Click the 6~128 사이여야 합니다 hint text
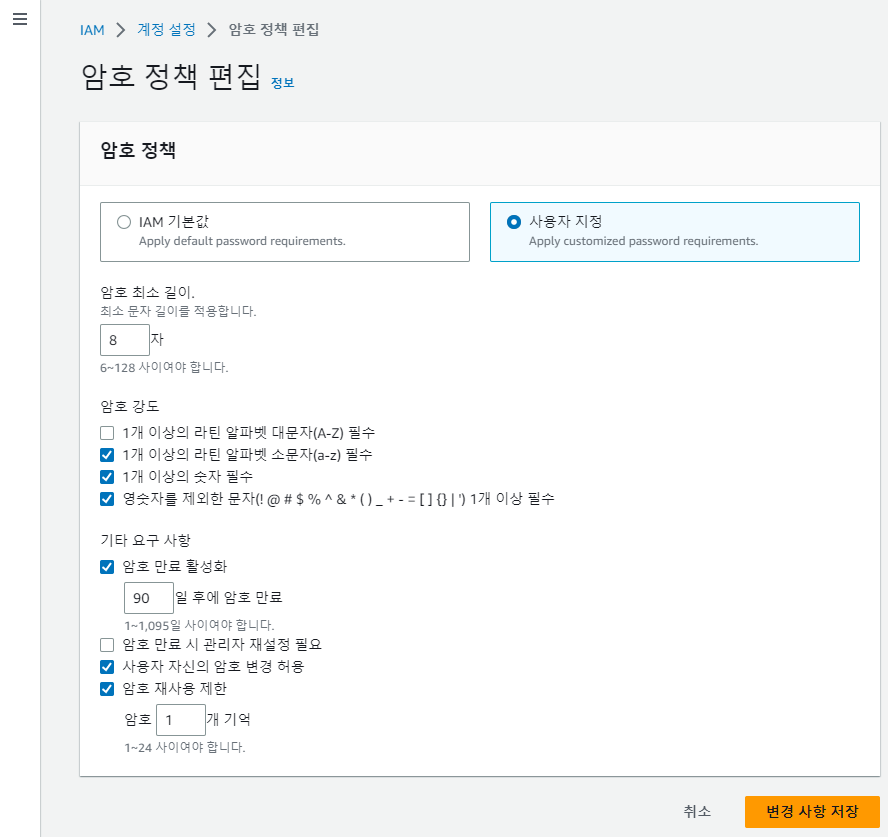Screen dimensions: 888x837 (164, 368)
